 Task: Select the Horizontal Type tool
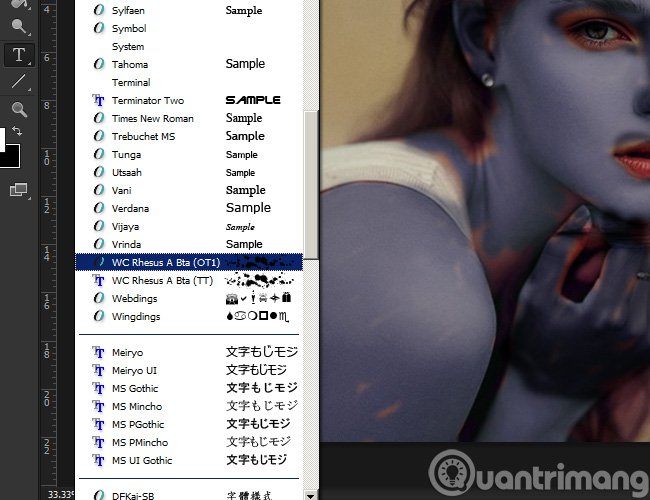(x=19, y=55)
